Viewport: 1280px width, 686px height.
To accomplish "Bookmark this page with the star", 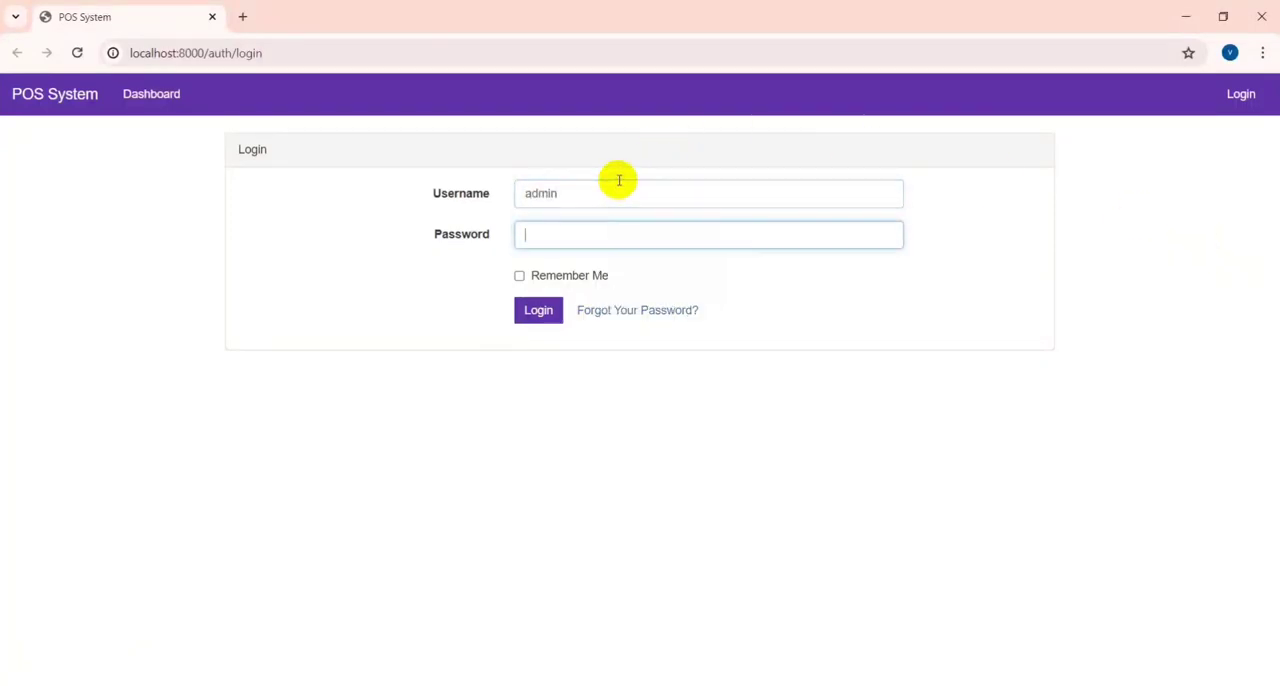I will pos(1188,53).
